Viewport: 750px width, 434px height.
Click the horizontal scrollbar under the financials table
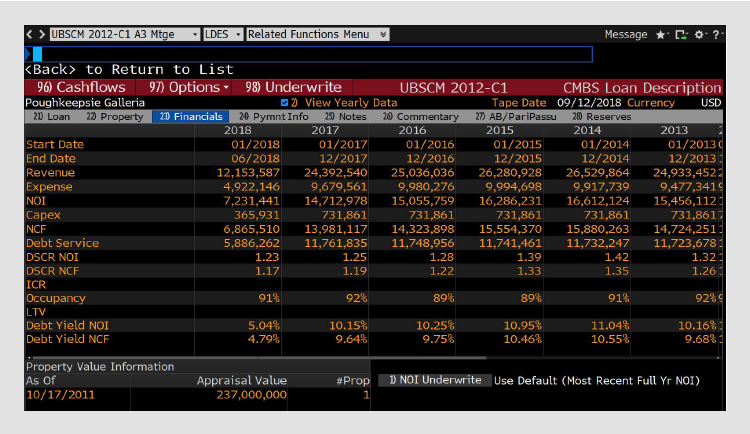pyautogui.click(x=258, y=357)
